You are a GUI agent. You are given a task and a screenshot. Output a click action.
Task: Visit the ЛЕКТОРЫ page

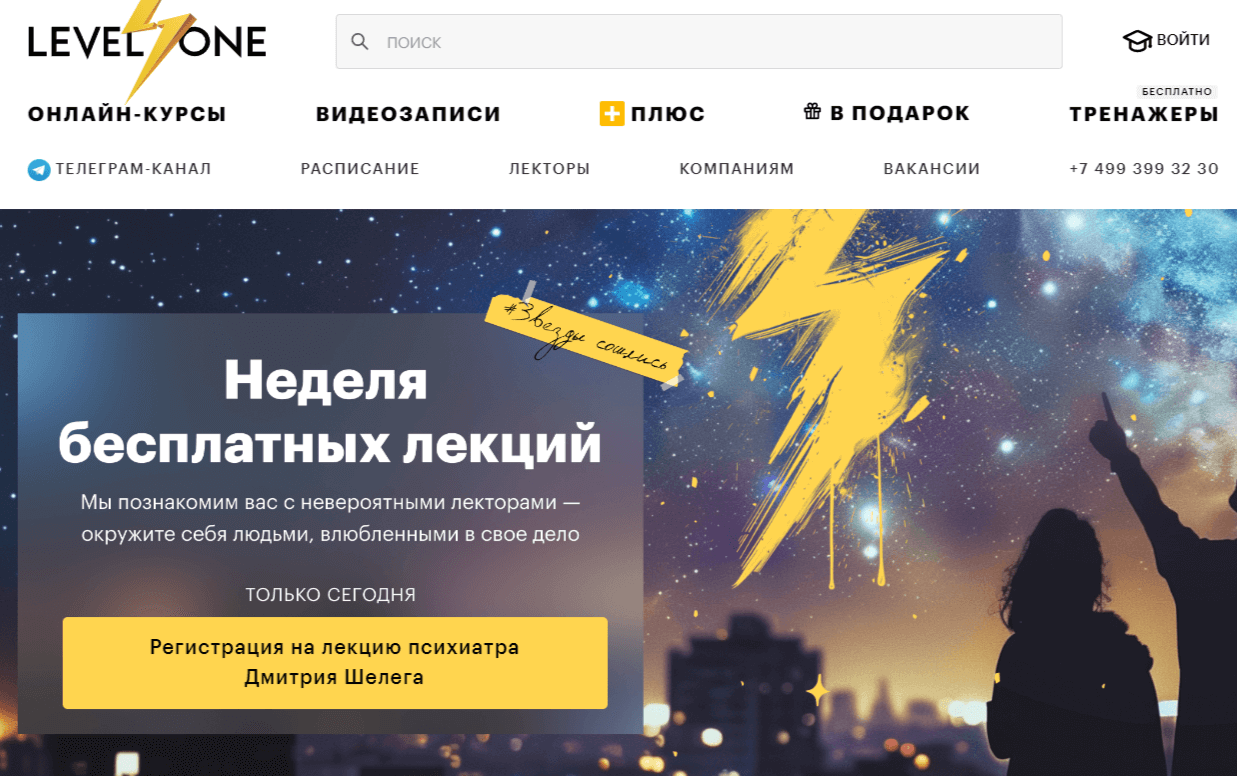tap(549, 169)
